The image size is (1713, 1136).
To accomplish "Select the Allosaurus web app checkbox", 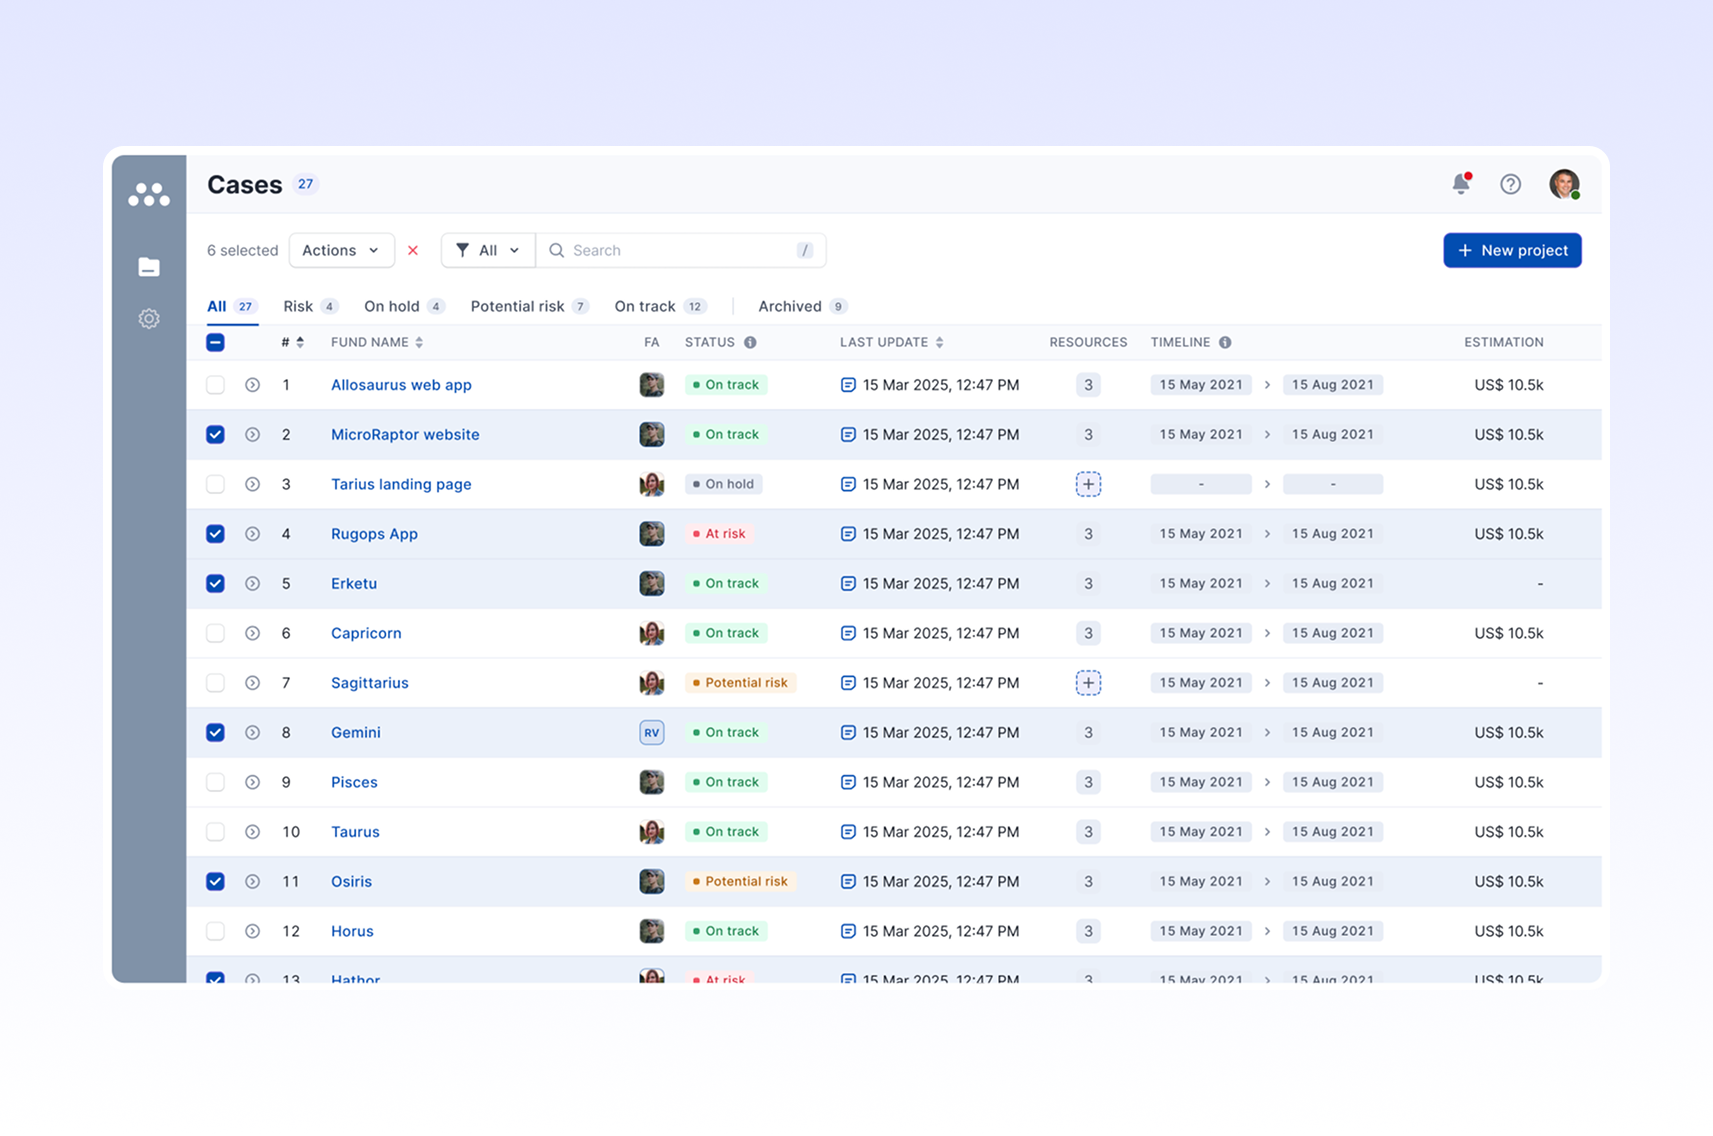I will [x=215, y=385].
